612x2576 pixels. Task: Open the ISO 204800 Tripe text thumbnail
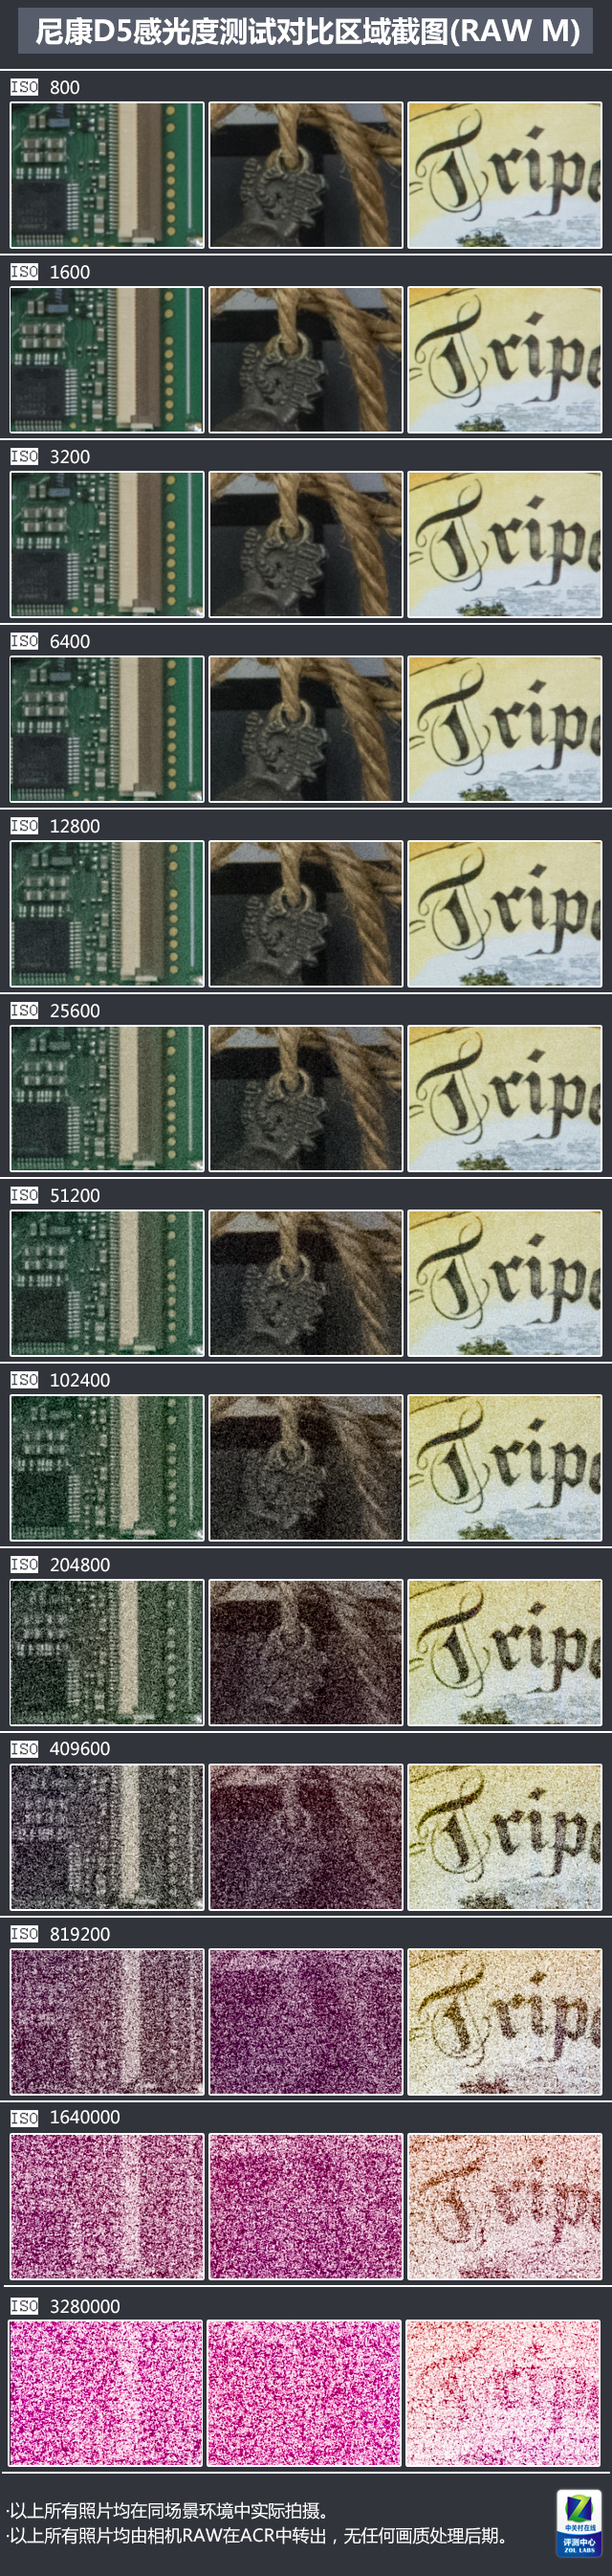[505, 1652]
